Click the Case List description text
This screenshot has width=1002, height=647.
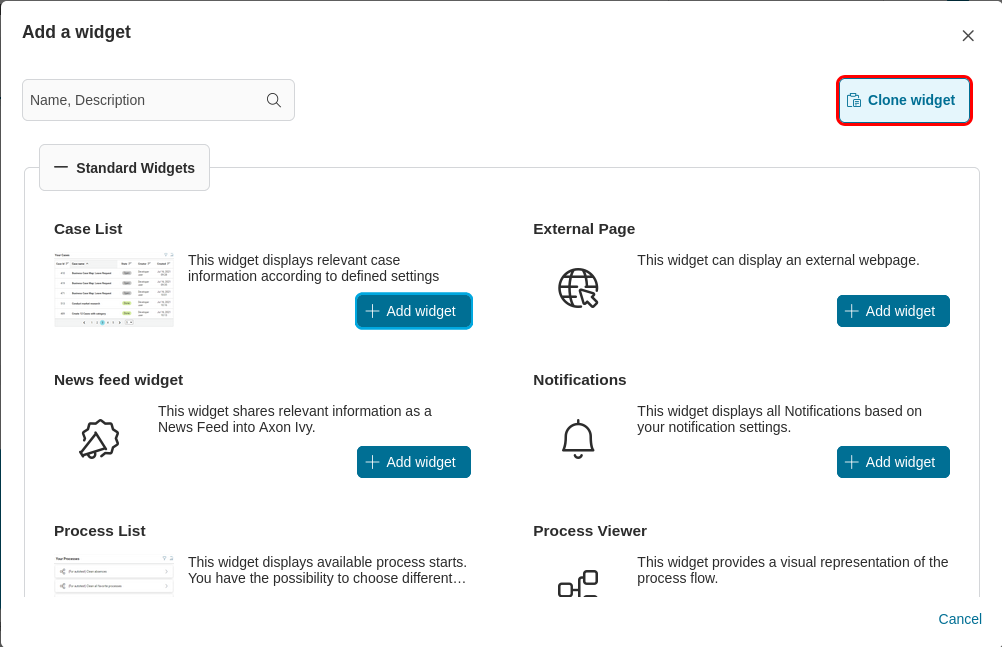pyautogui.click(x=313, y=268)
